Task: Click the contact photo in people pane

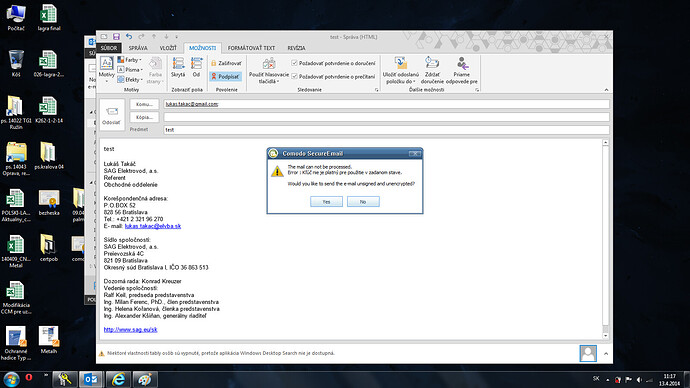Action: coord(588,353)
